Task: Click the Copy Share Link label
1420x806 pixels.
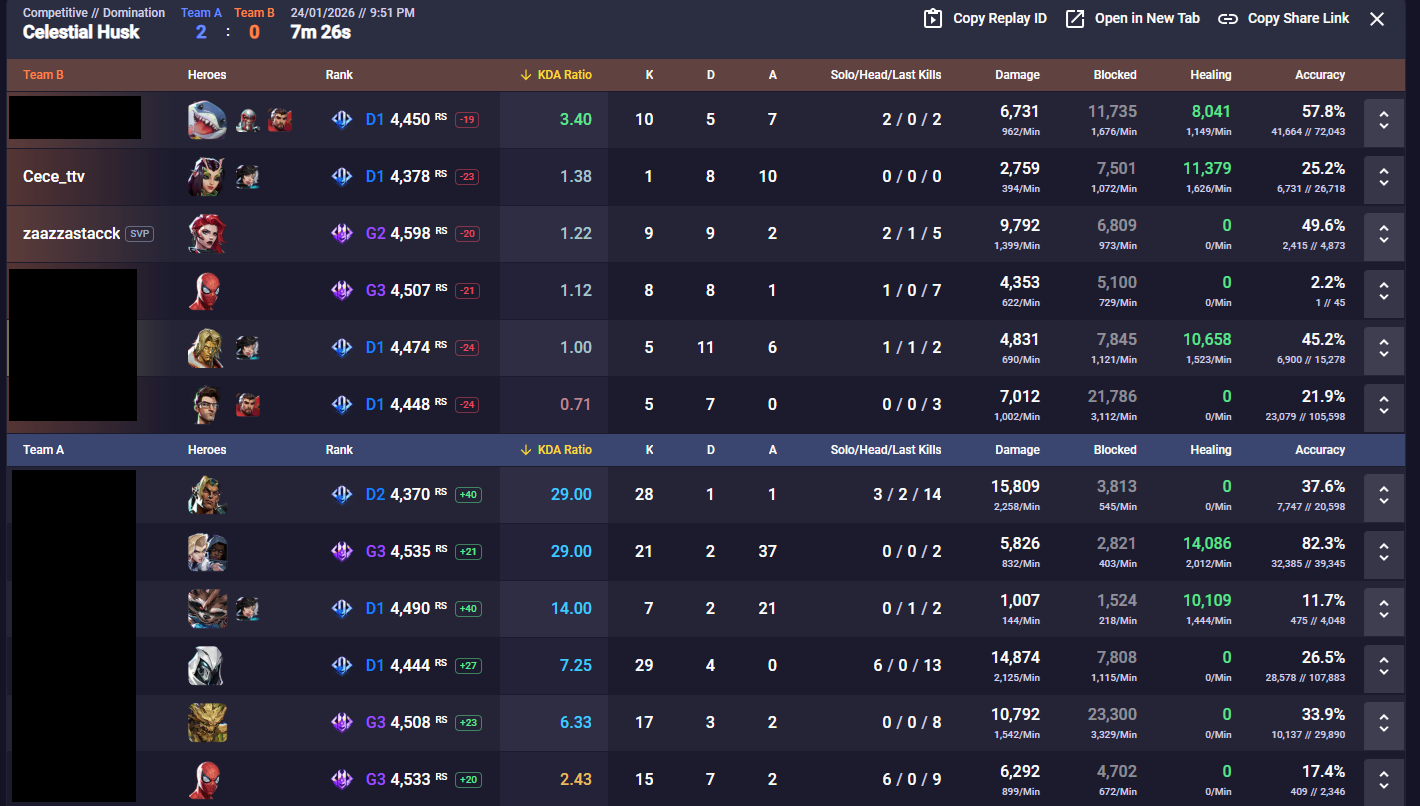Action: click(1298, 18)
